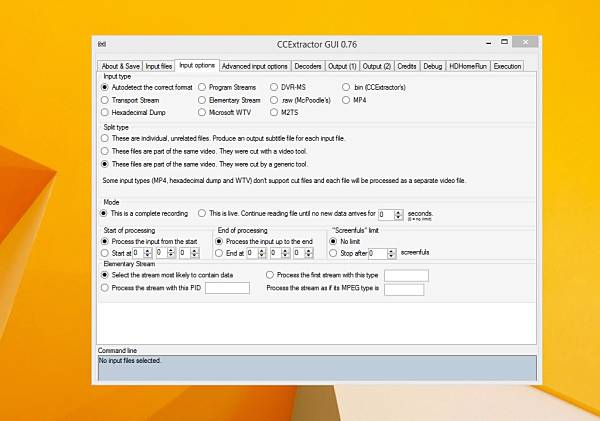Viewport: 600px width, 421px height.
Task: Click the PID text input field
Action: click(x=227, y=288)
